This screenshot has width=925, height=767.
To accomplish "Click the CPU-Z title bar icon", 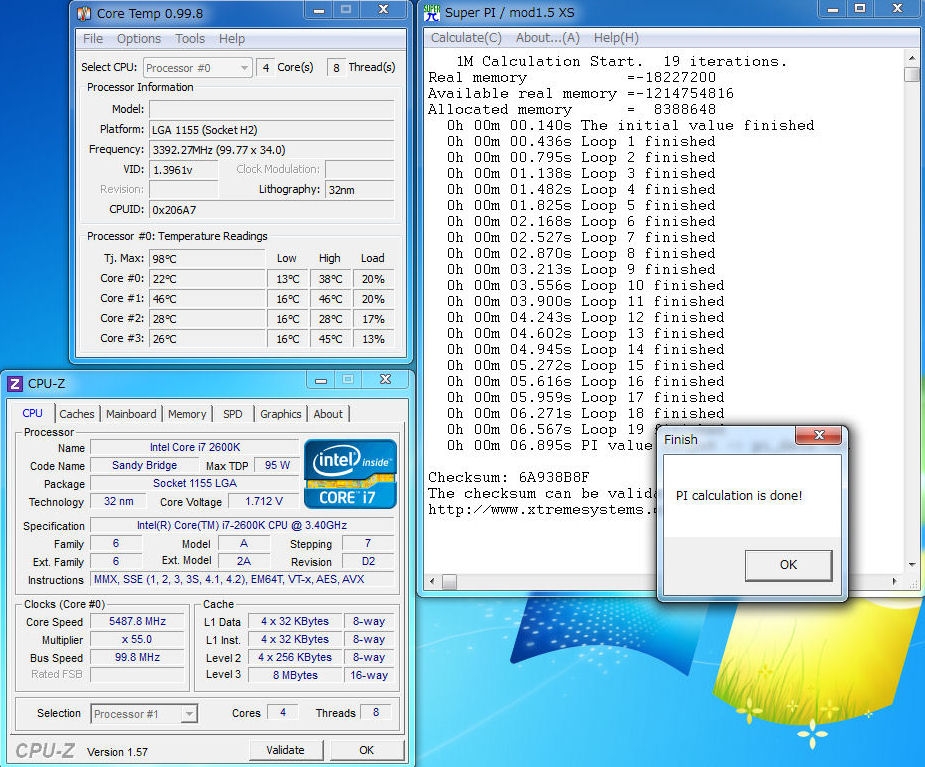I will pos(15,383).
